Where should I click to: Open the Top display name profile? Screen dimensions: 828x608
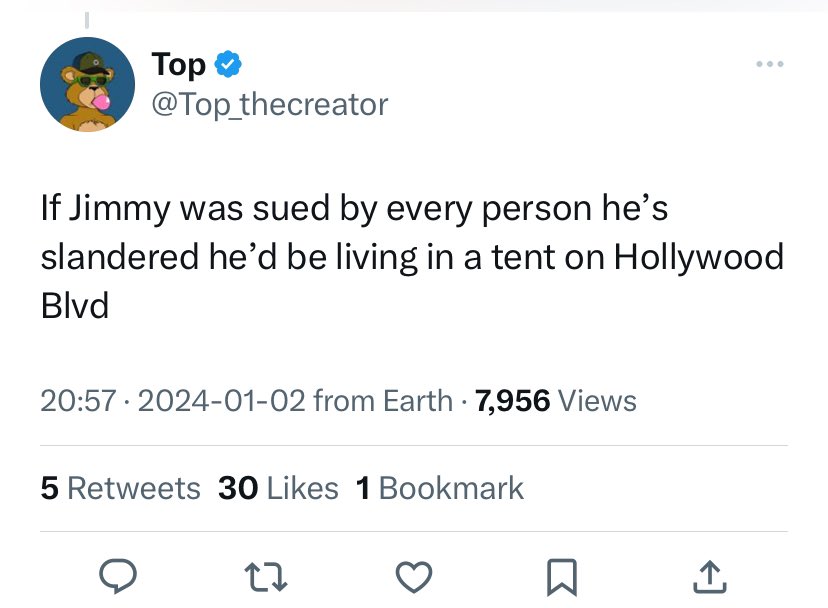coord(178,65)
